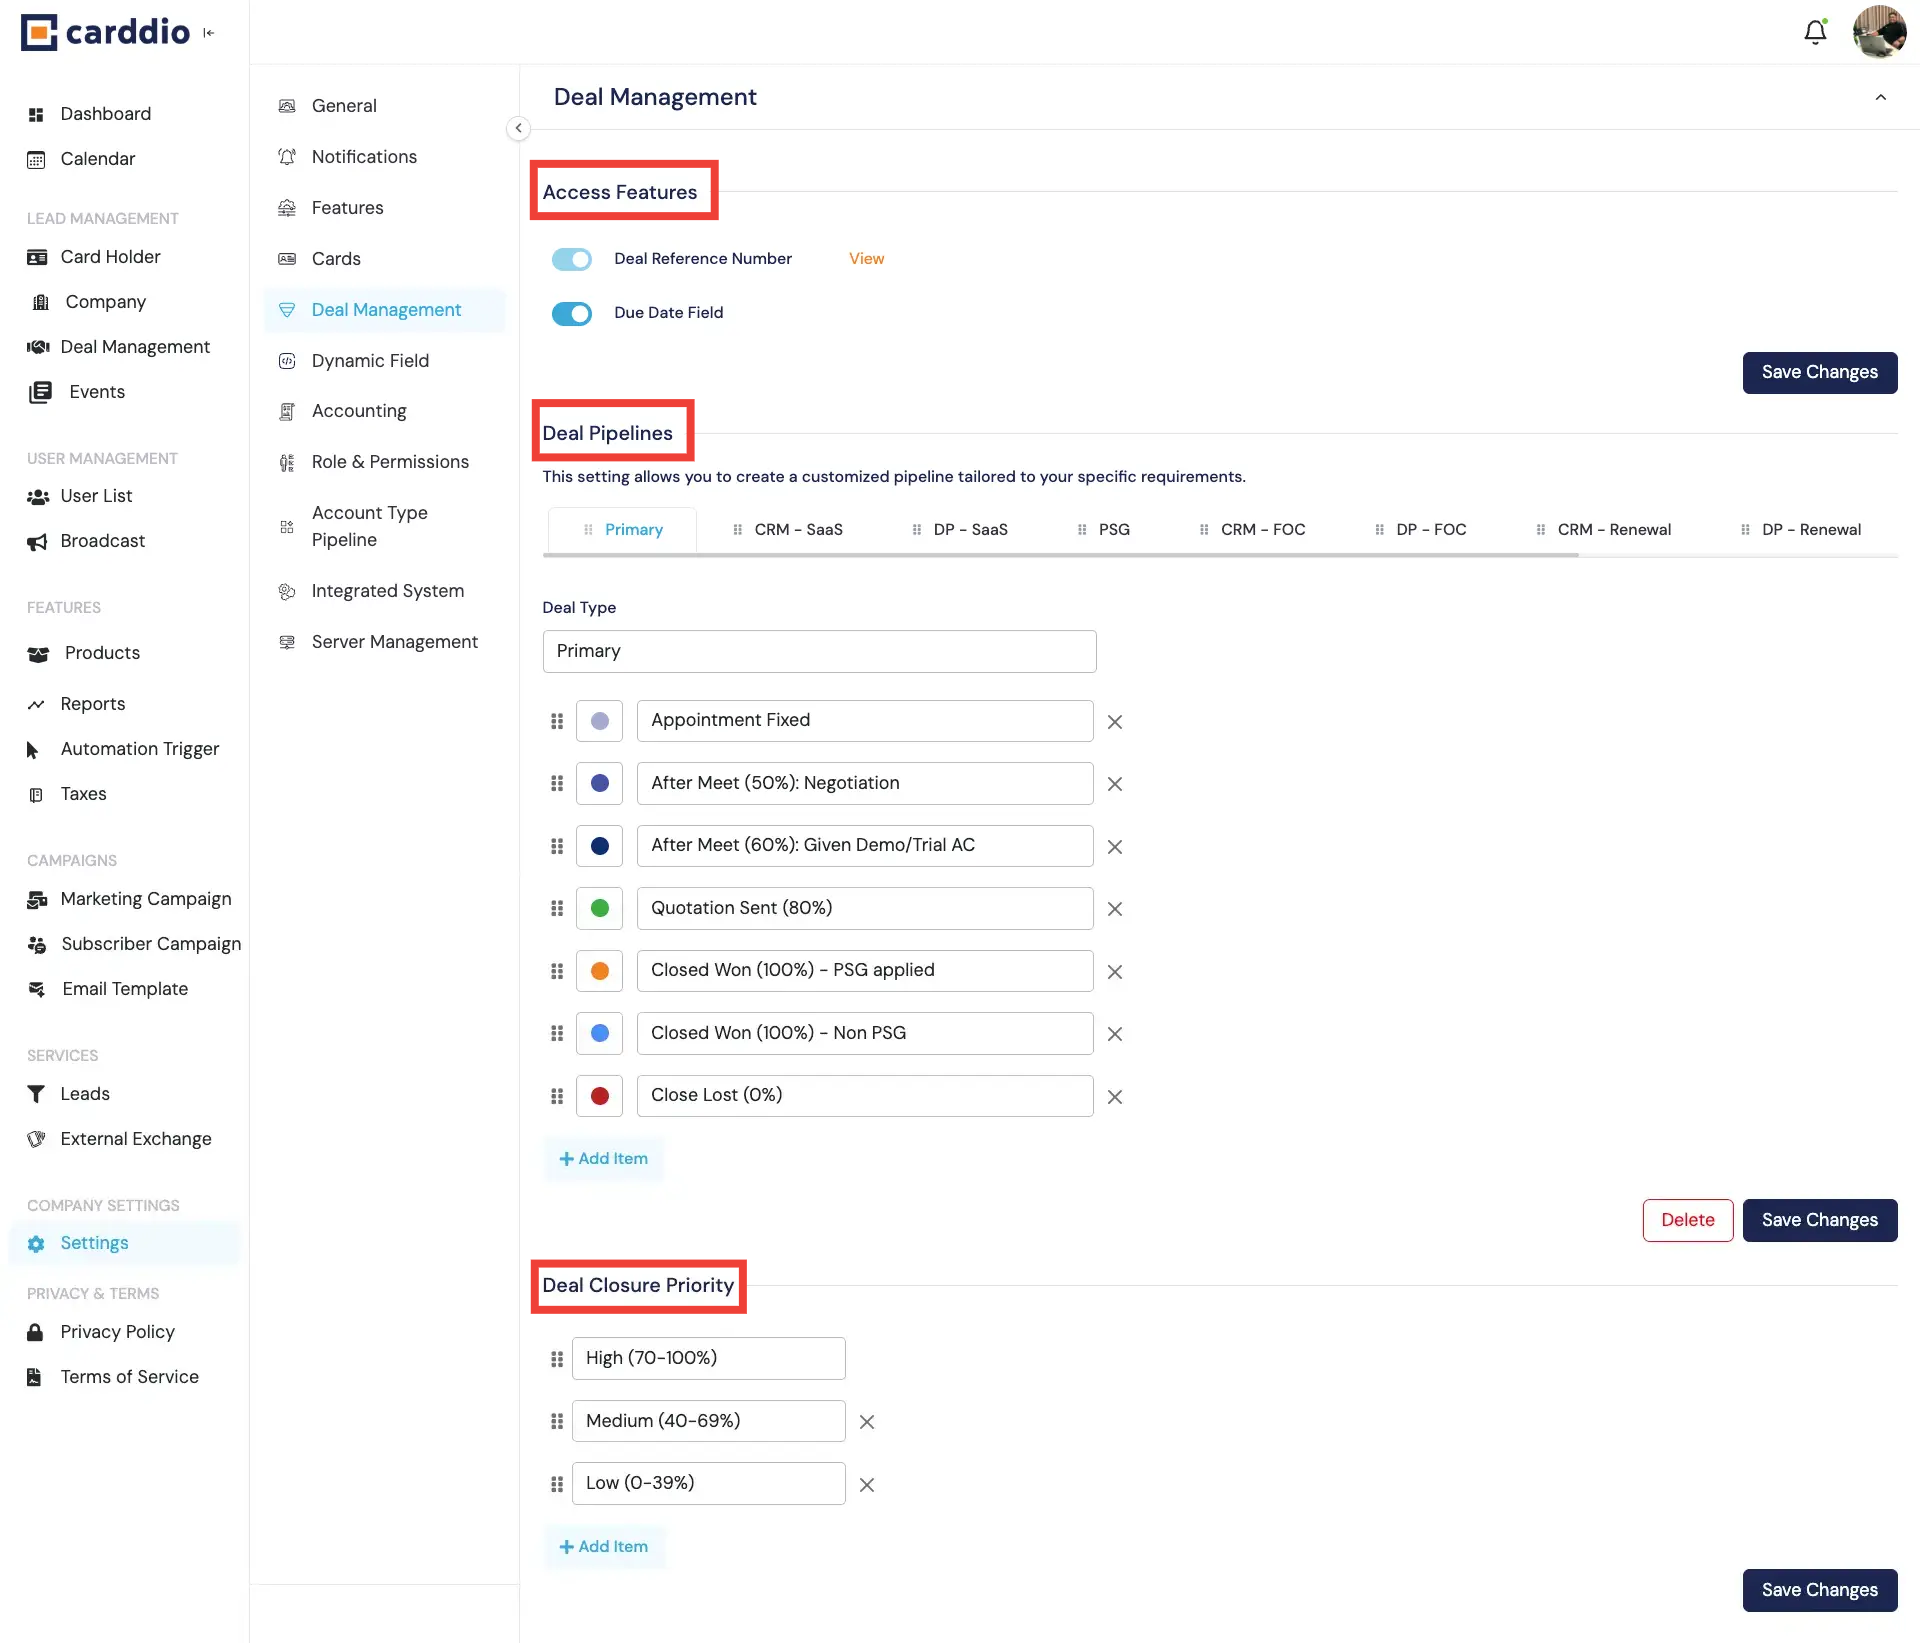Image resolution: width=1920 pixels, height=1643 pixels.
Task: Click the notification bell icon
Action: coord(1814,32)
